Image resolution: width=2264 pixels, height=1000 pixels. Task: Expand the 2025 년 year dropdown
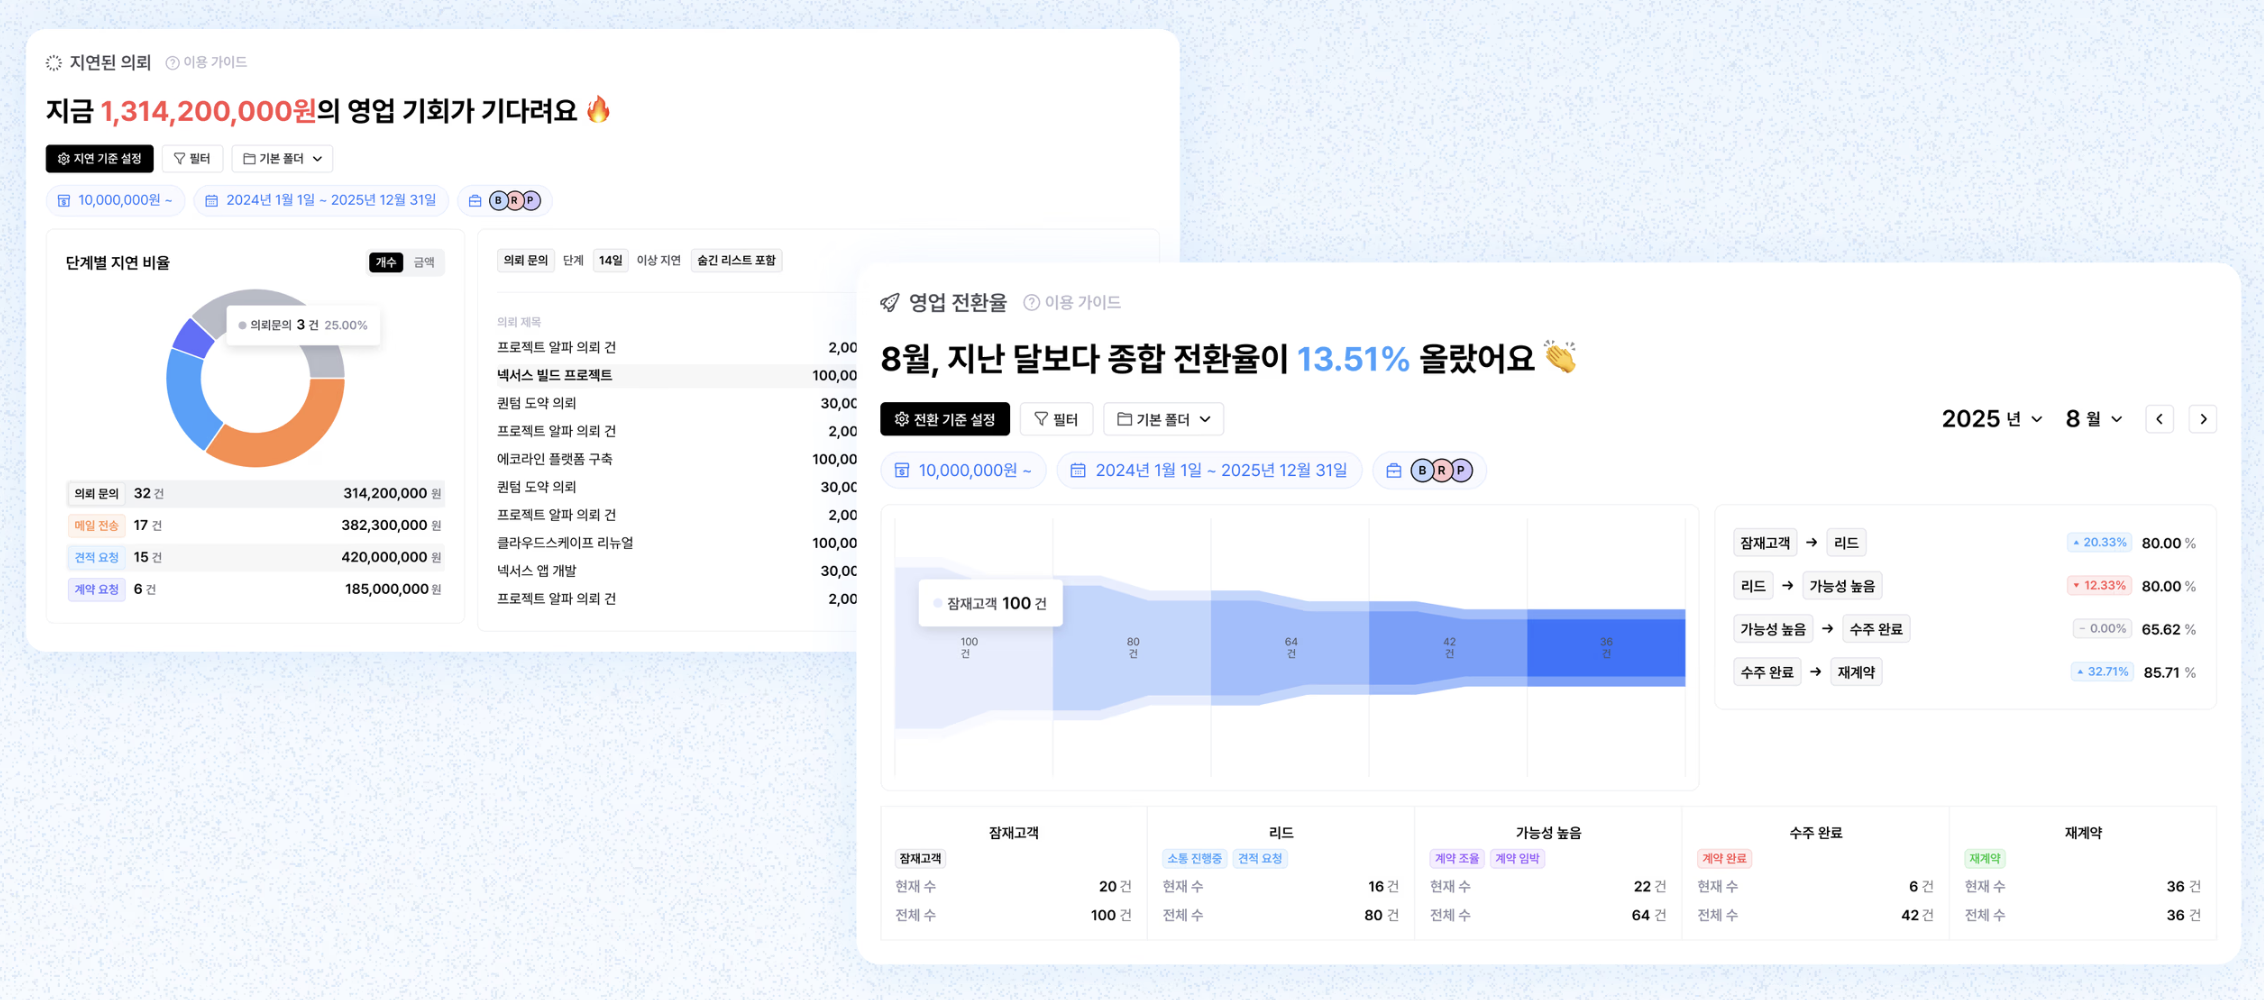(x=1990, y=419)
